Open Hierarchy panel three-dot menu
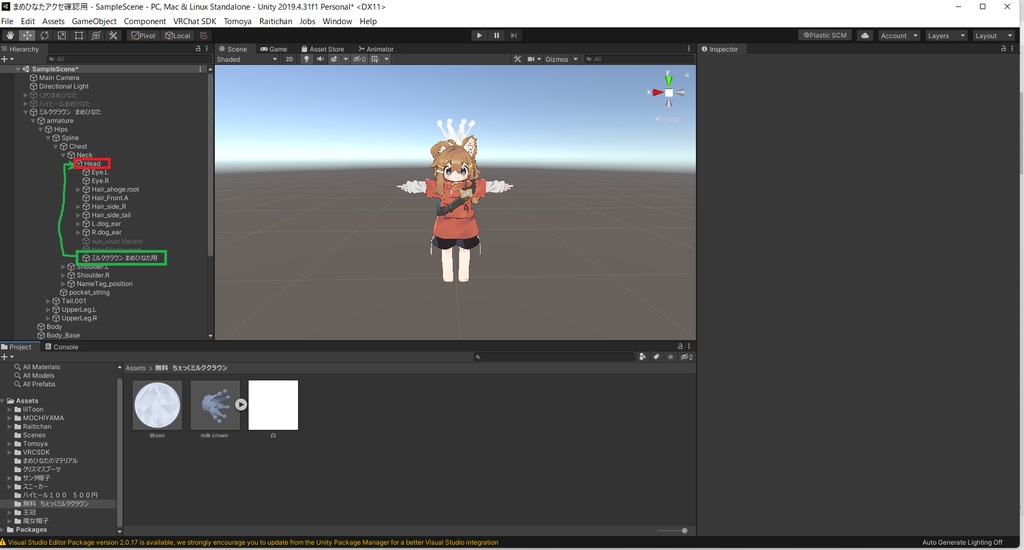Screen dimensions: 1024x550 tap(207, 48)
